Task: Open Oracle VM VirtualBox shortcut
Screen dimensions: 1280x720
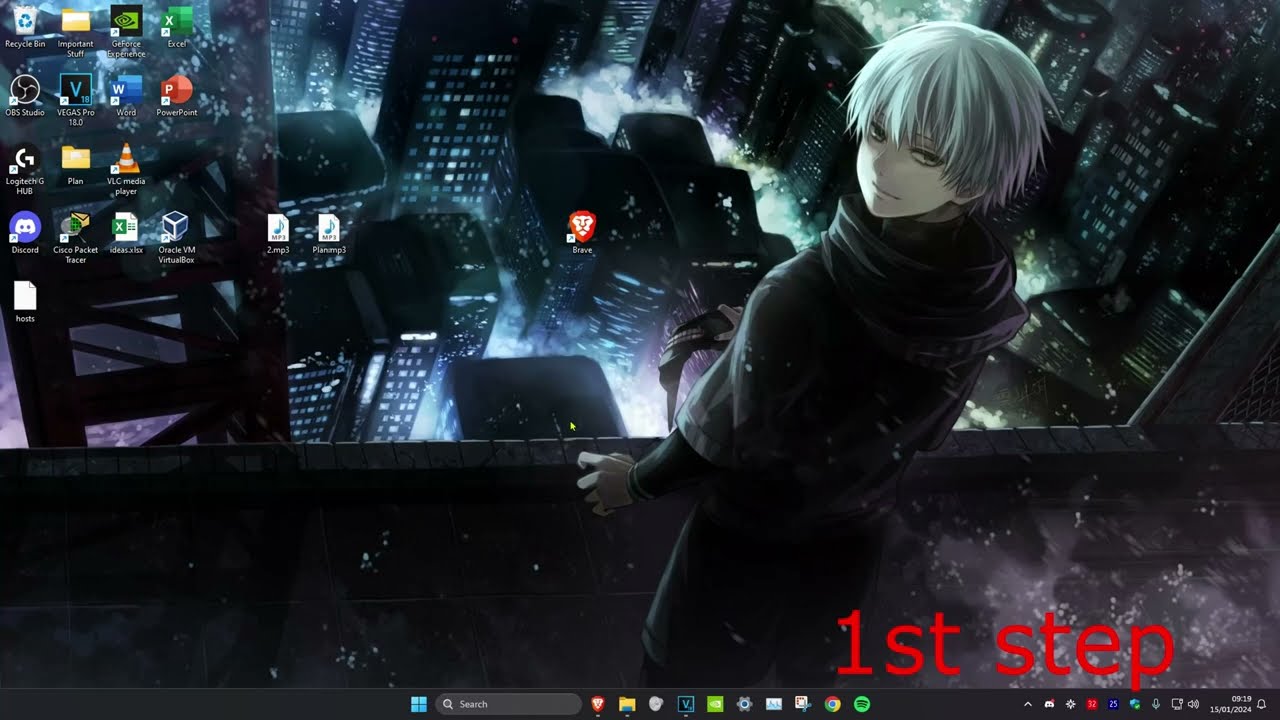Action: pos(176,238)
